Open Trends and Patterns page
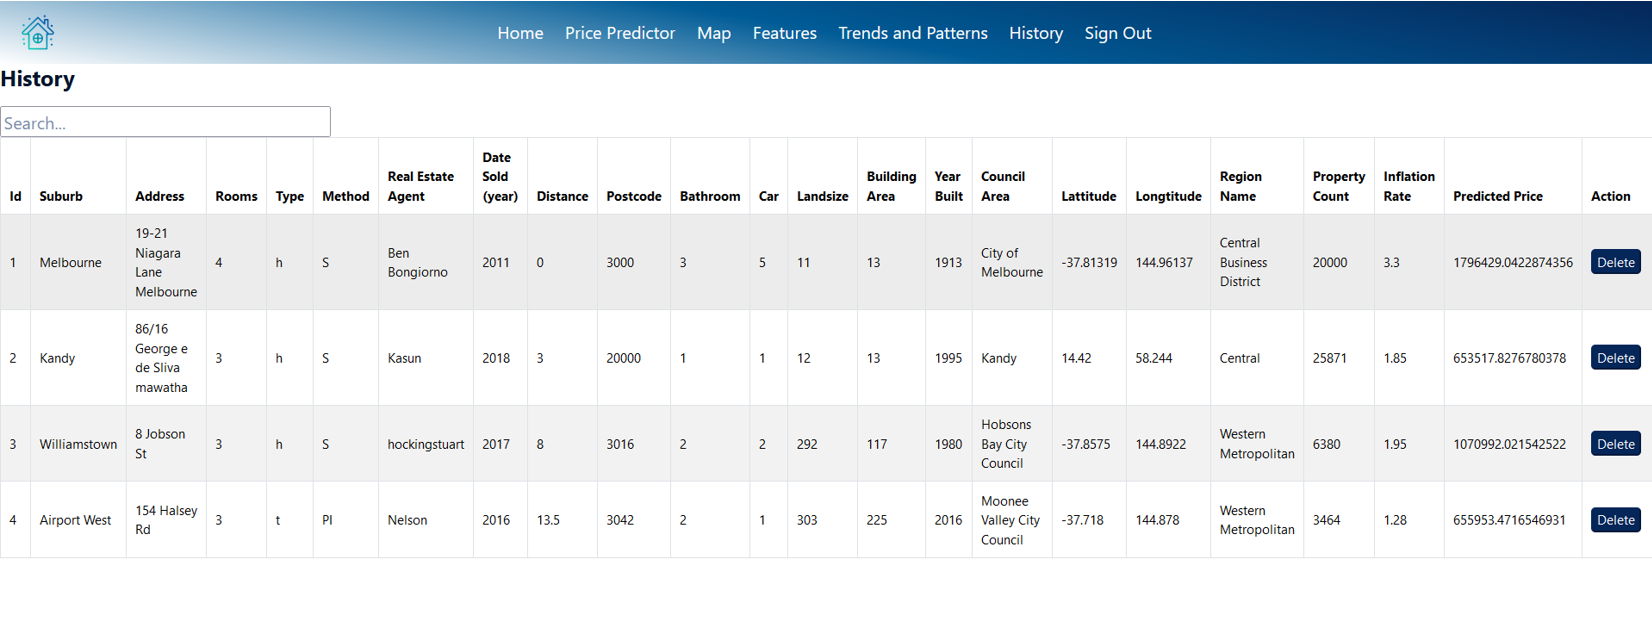 pyautogui.click(x=912, y=33)
